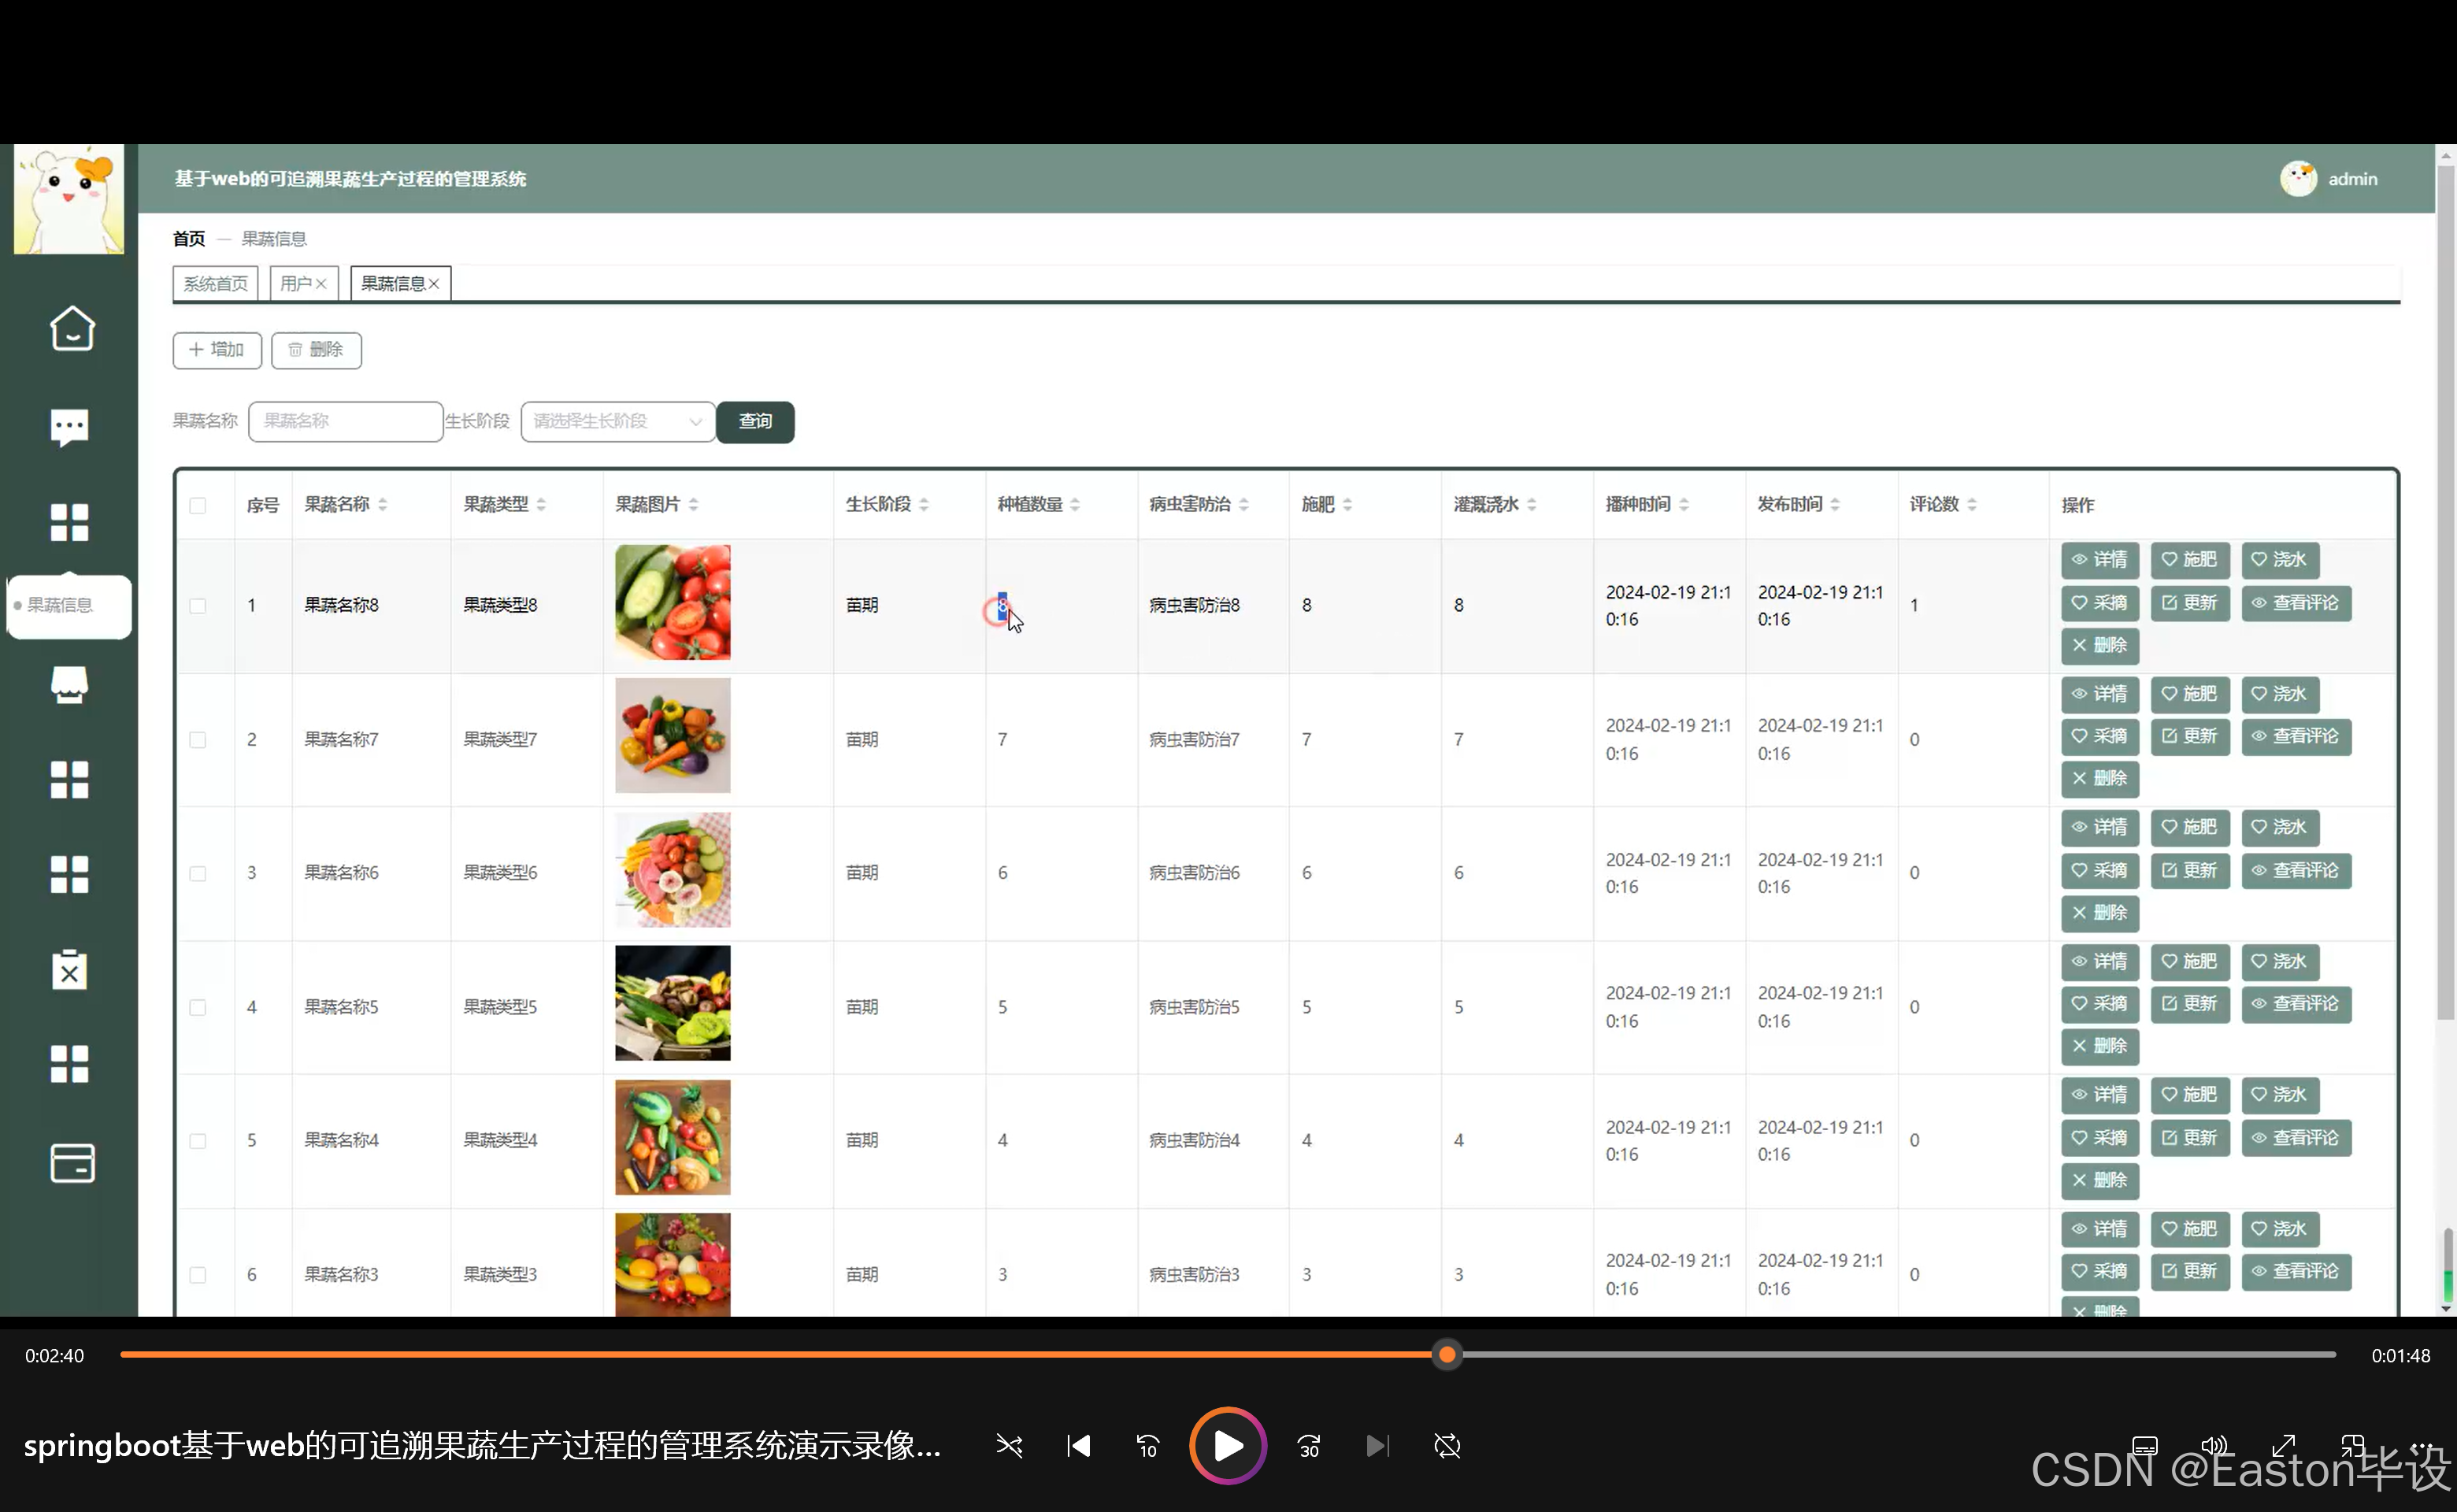Click the home icon in the sidebar
Screen dimensions: 2457x1512
71,328
